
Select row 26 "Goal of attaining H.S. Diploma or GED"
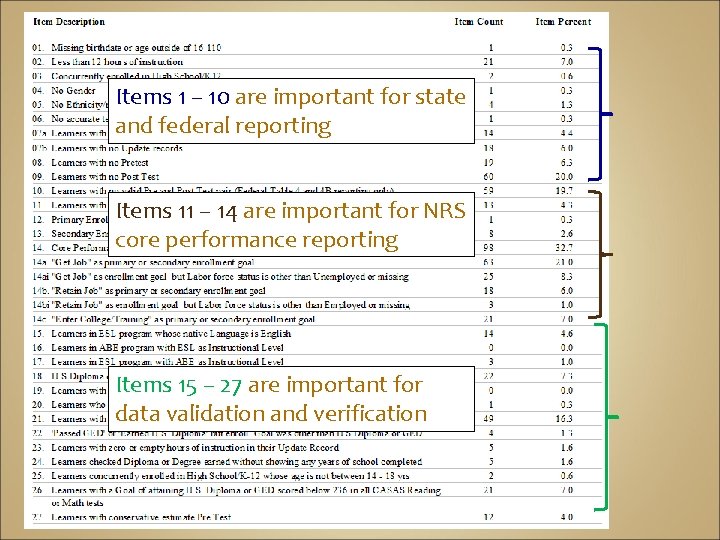pyautogui.click(x=317, y=496)
